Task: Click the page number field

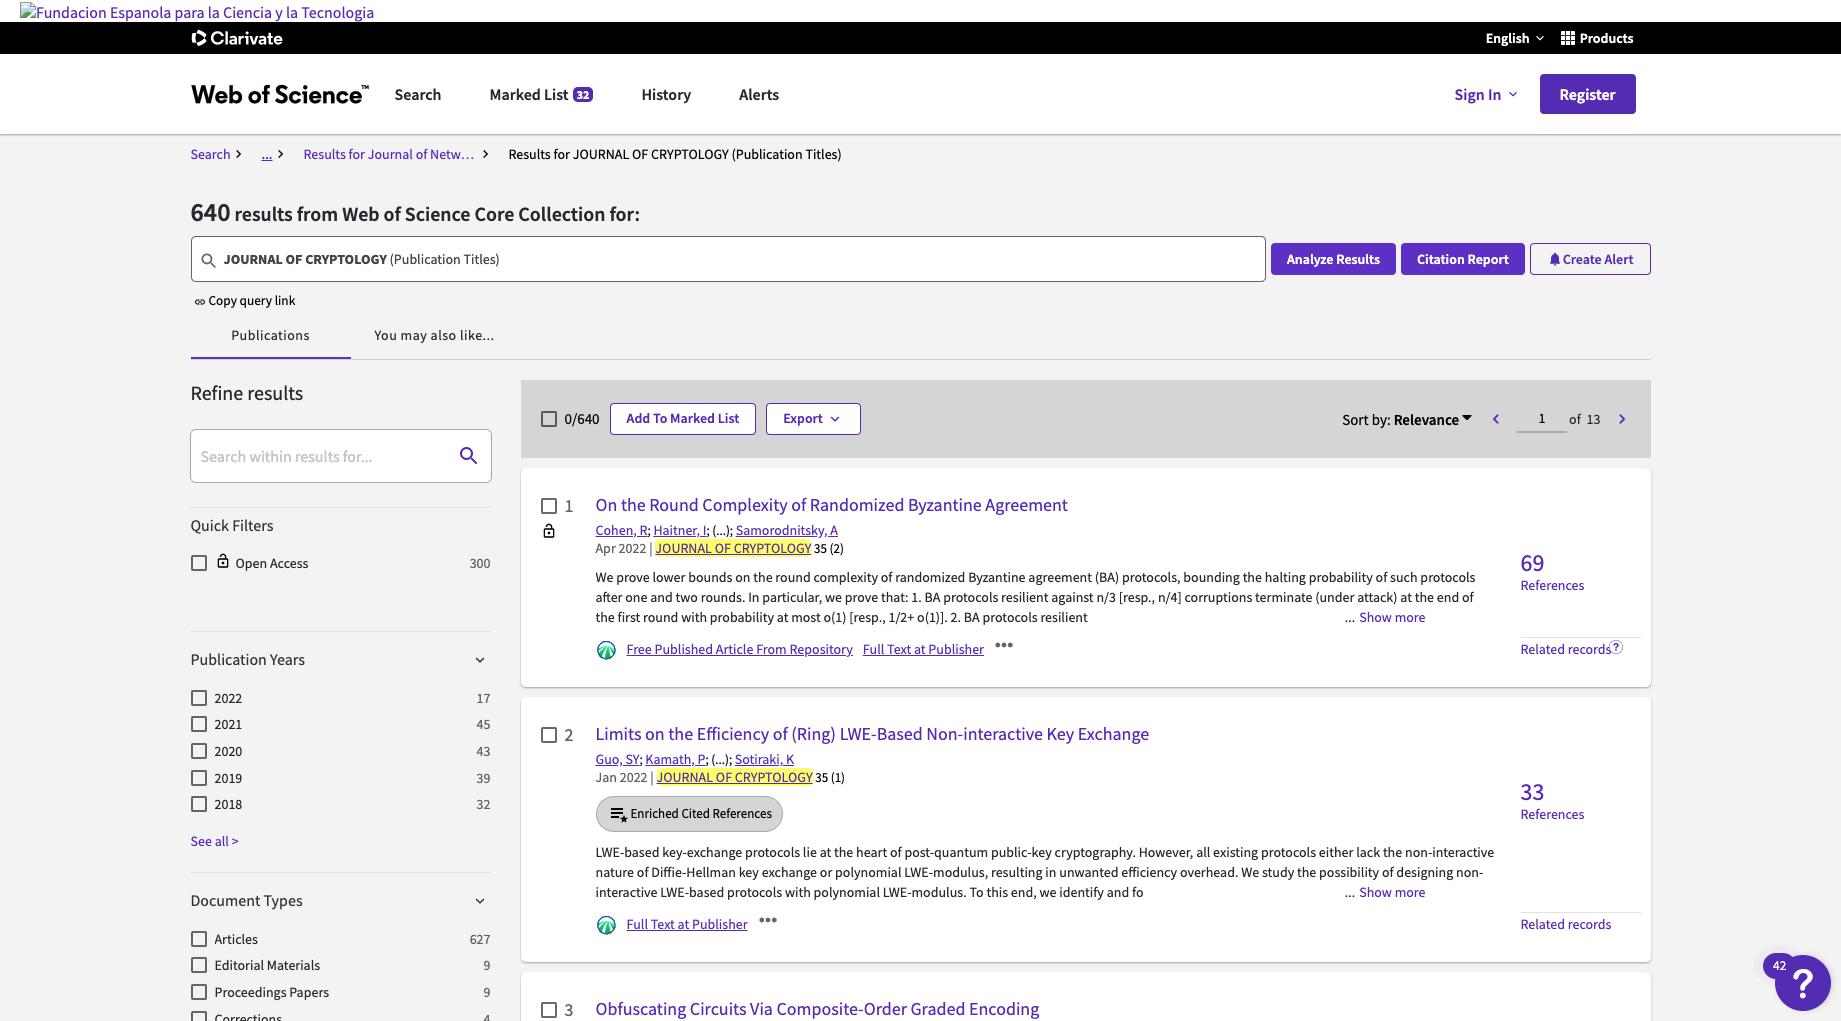Action: click(x=1542, y=419)
